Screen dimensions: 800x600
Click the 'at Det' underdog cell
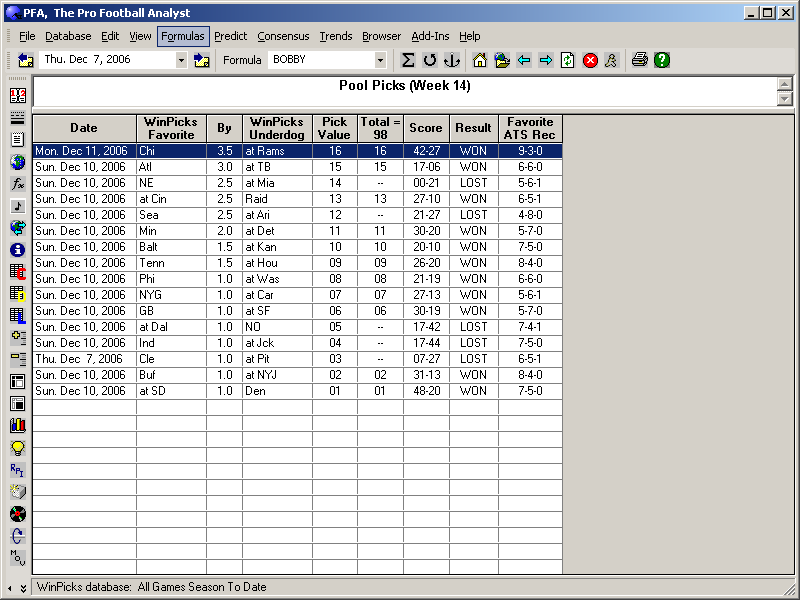click(278, 231)
